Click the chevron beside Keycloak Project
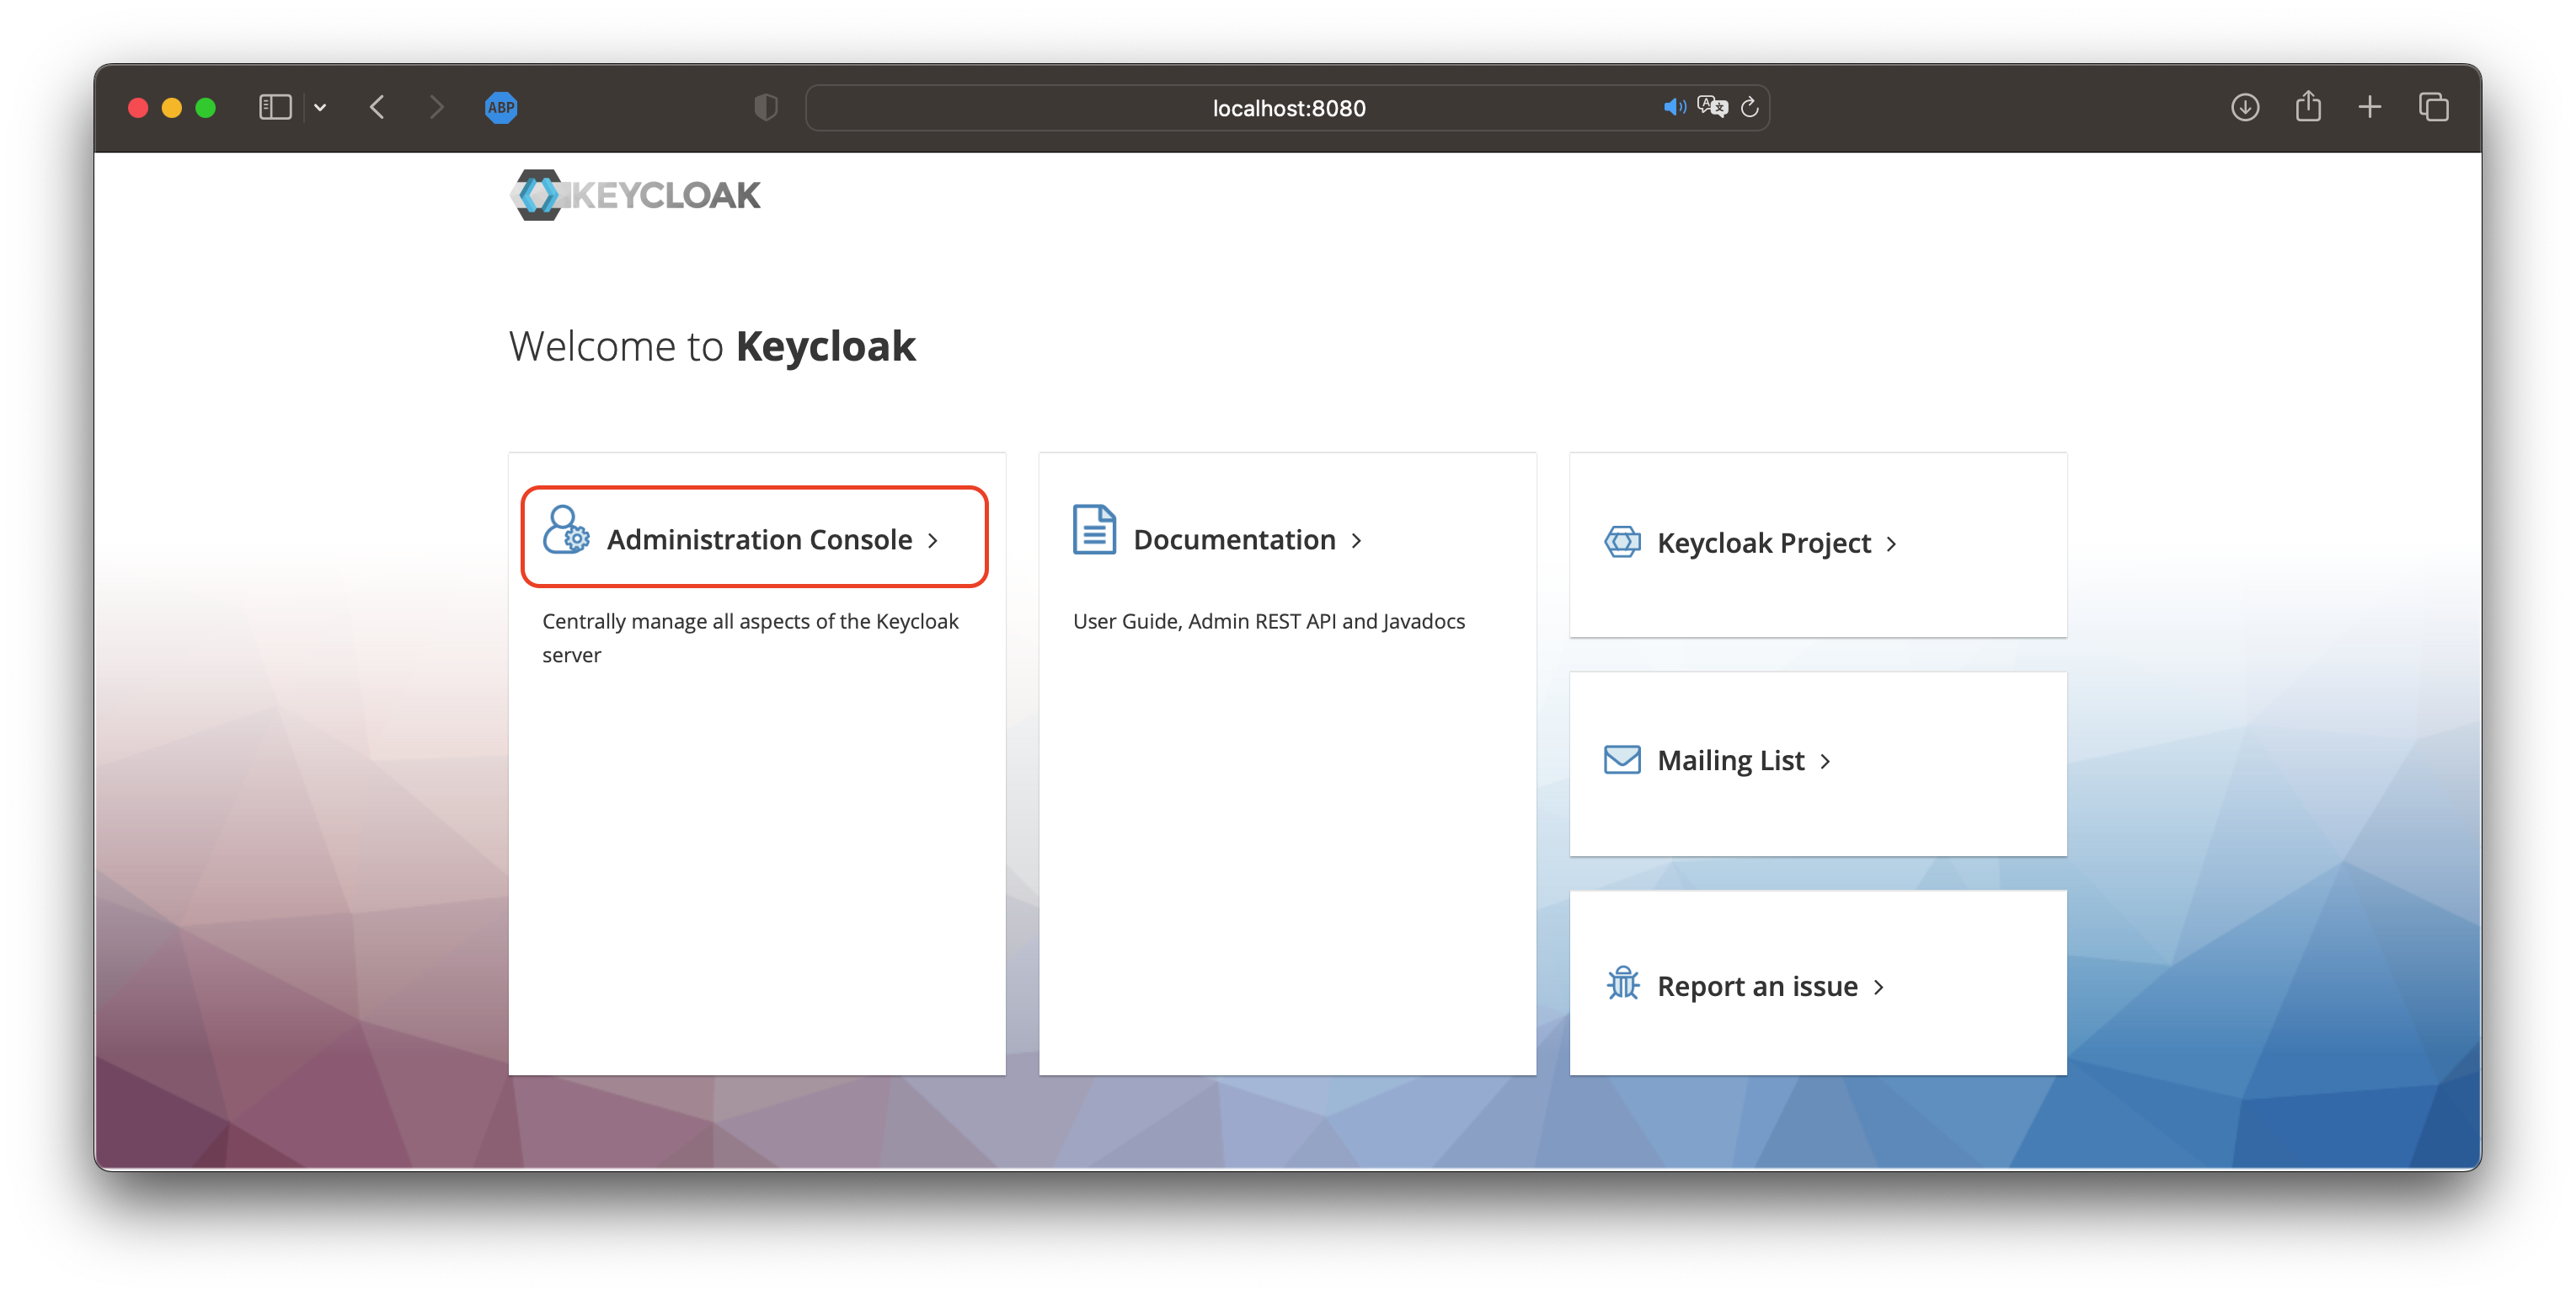This screenshot has width=2576, height=1296. click(x=1891, y=544)
